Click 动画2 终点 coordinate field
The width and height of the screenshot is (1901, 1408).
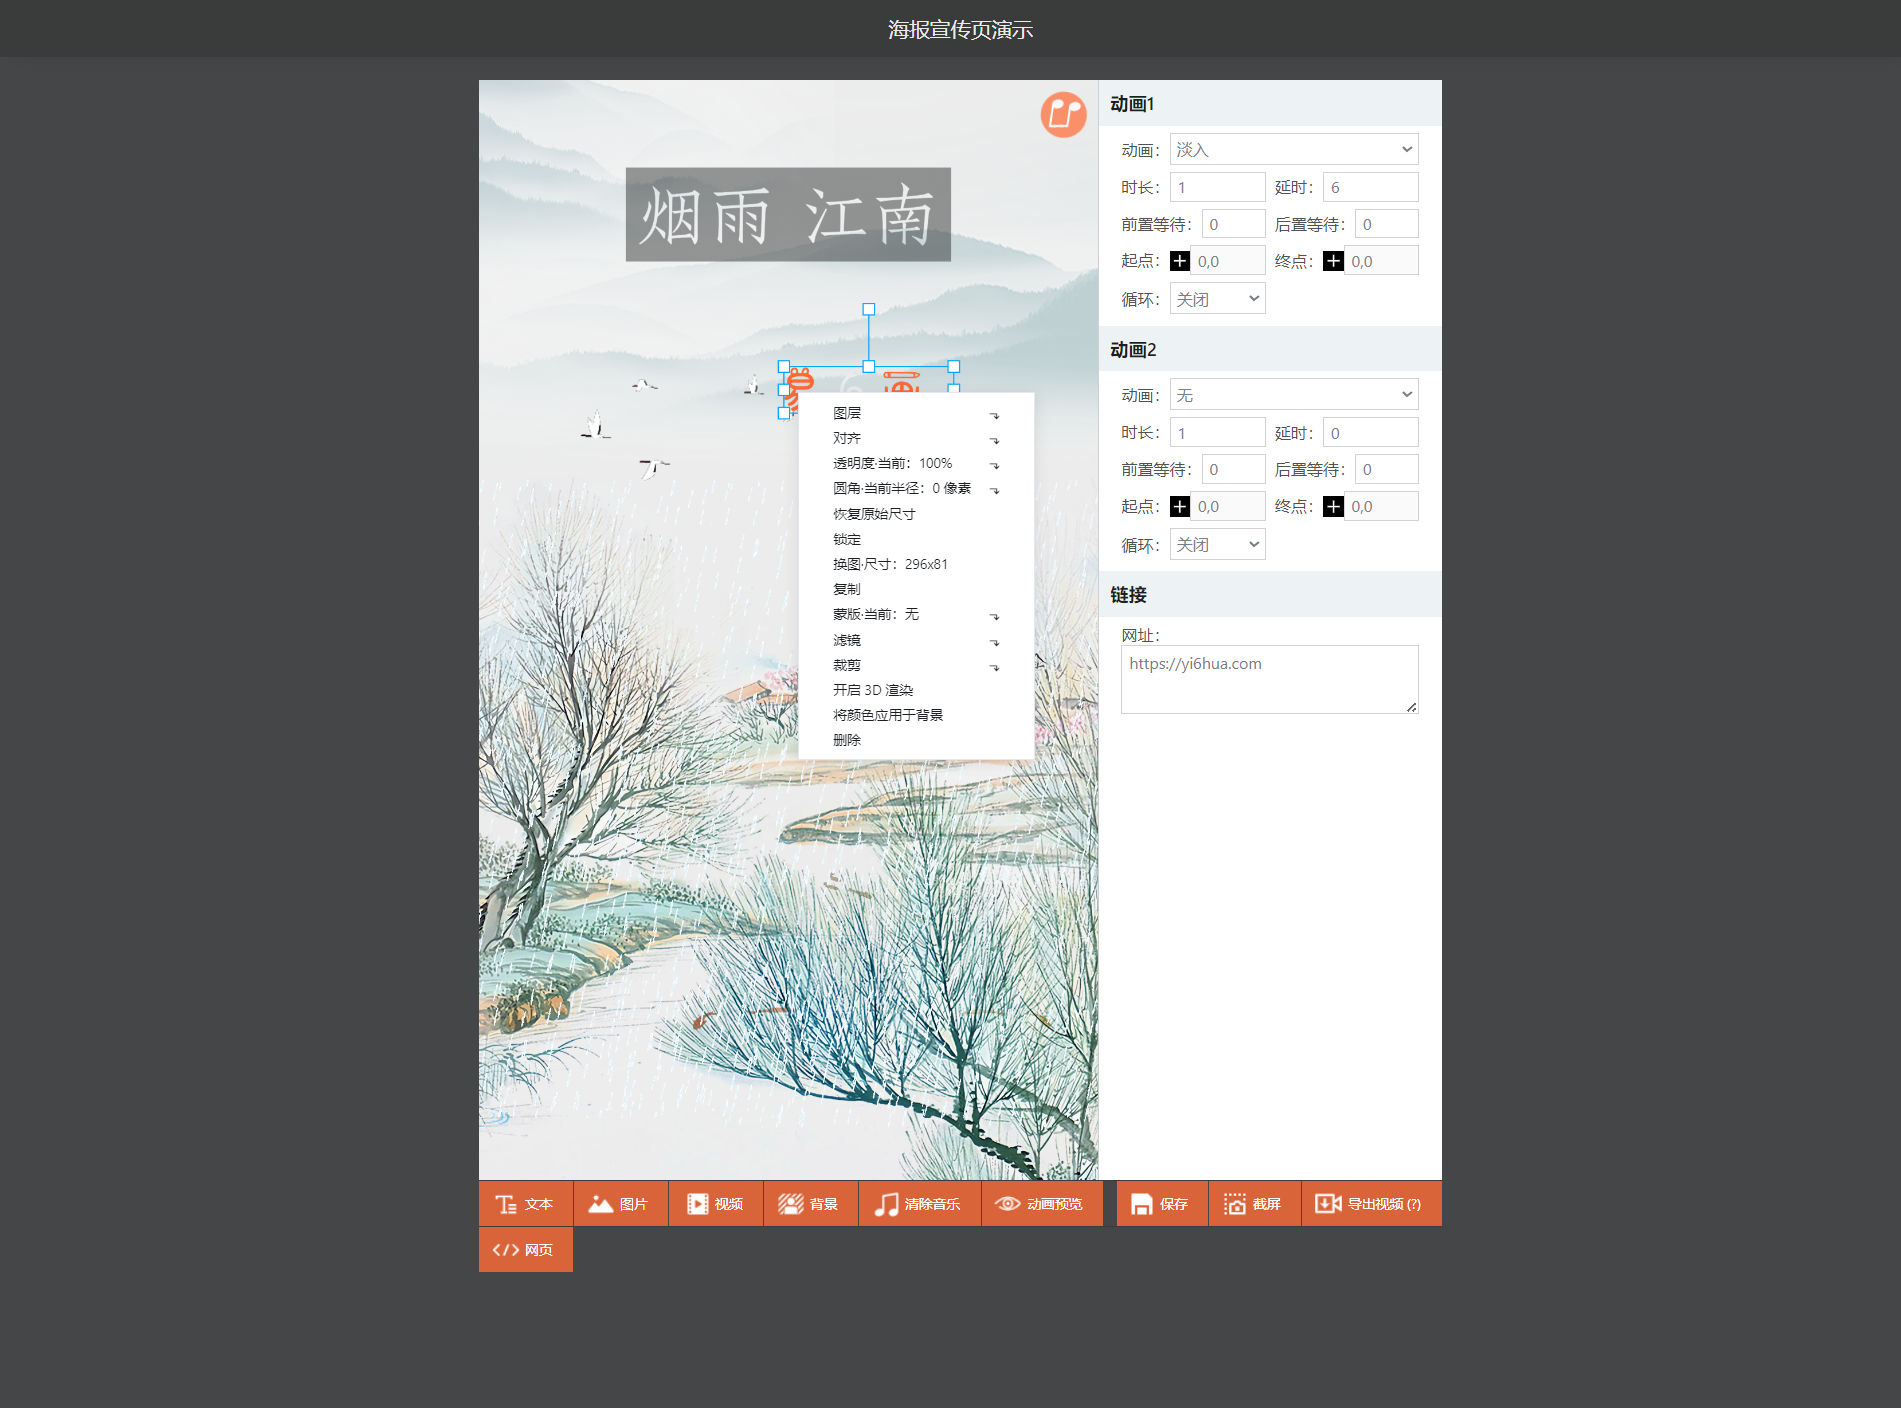pyautogui.click(x=1381, y=507)
